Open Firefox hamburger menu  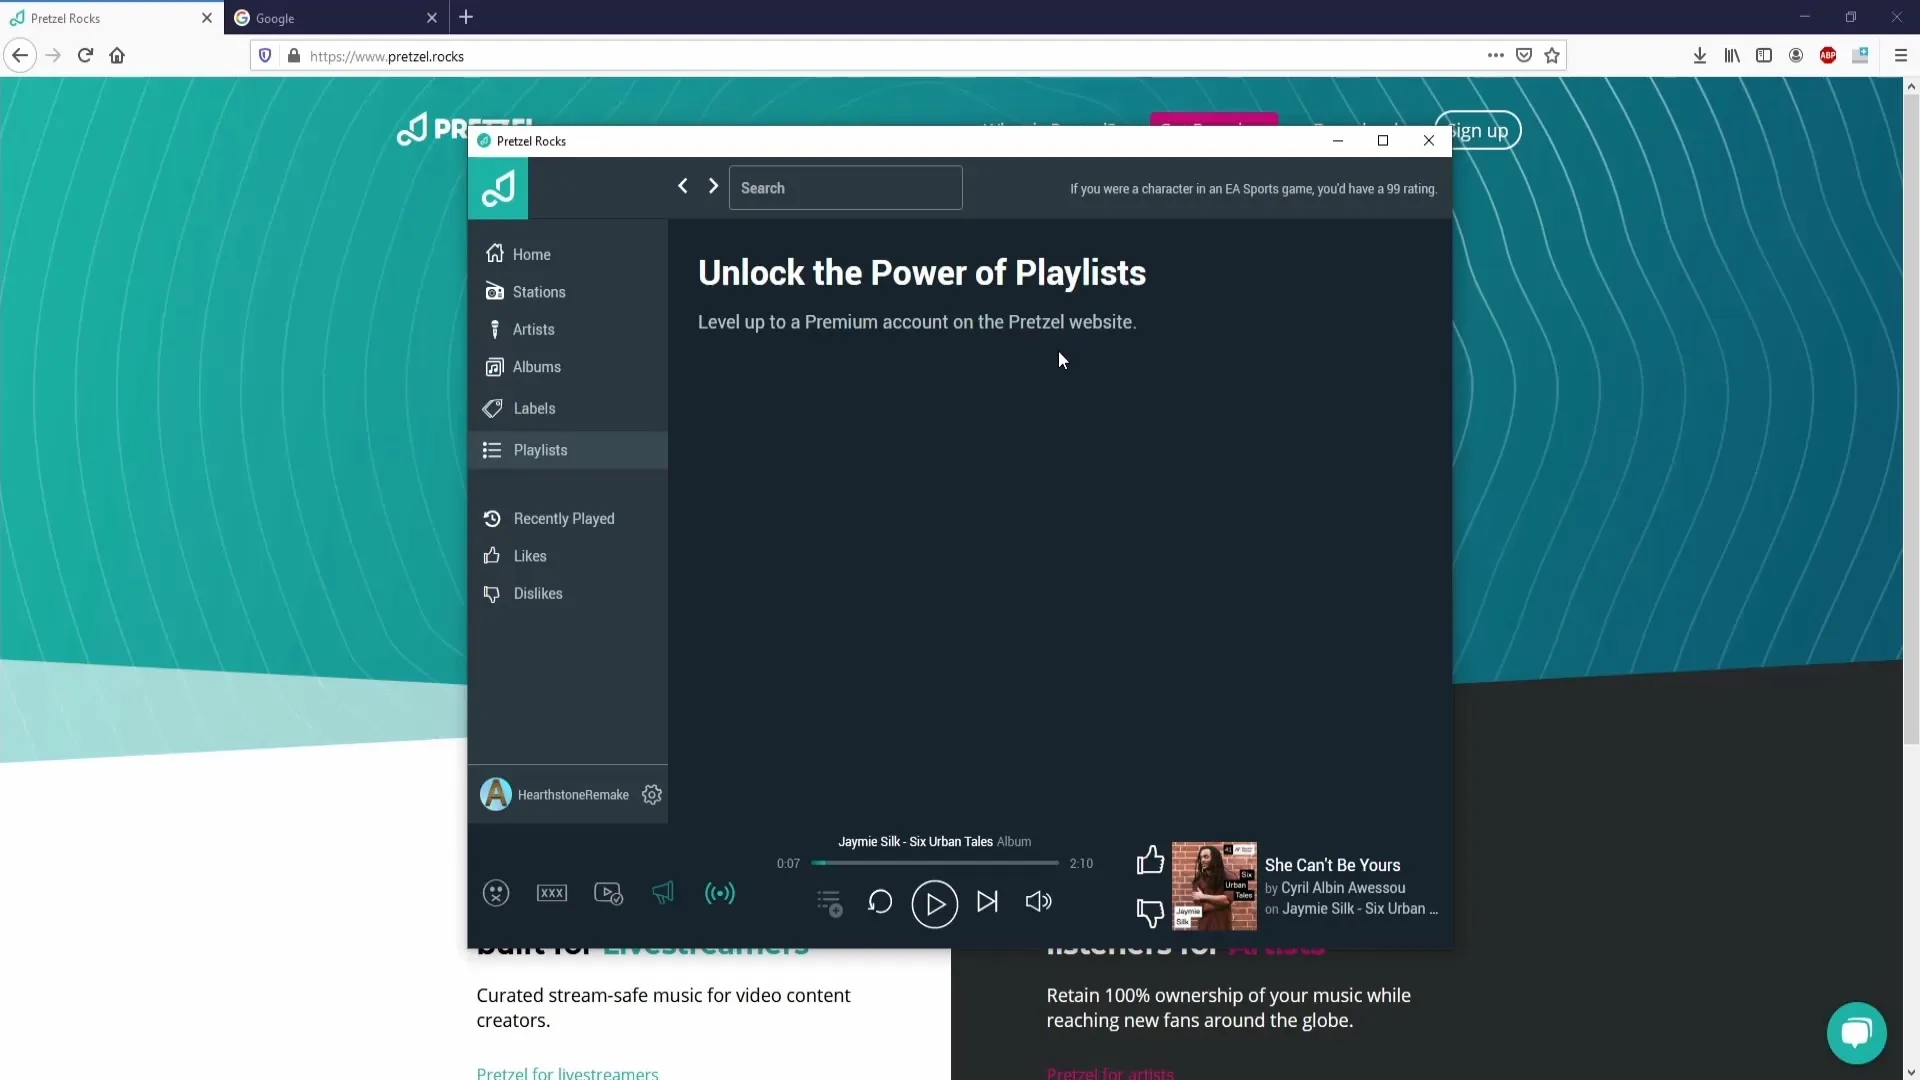click(x=1901, y=56)
